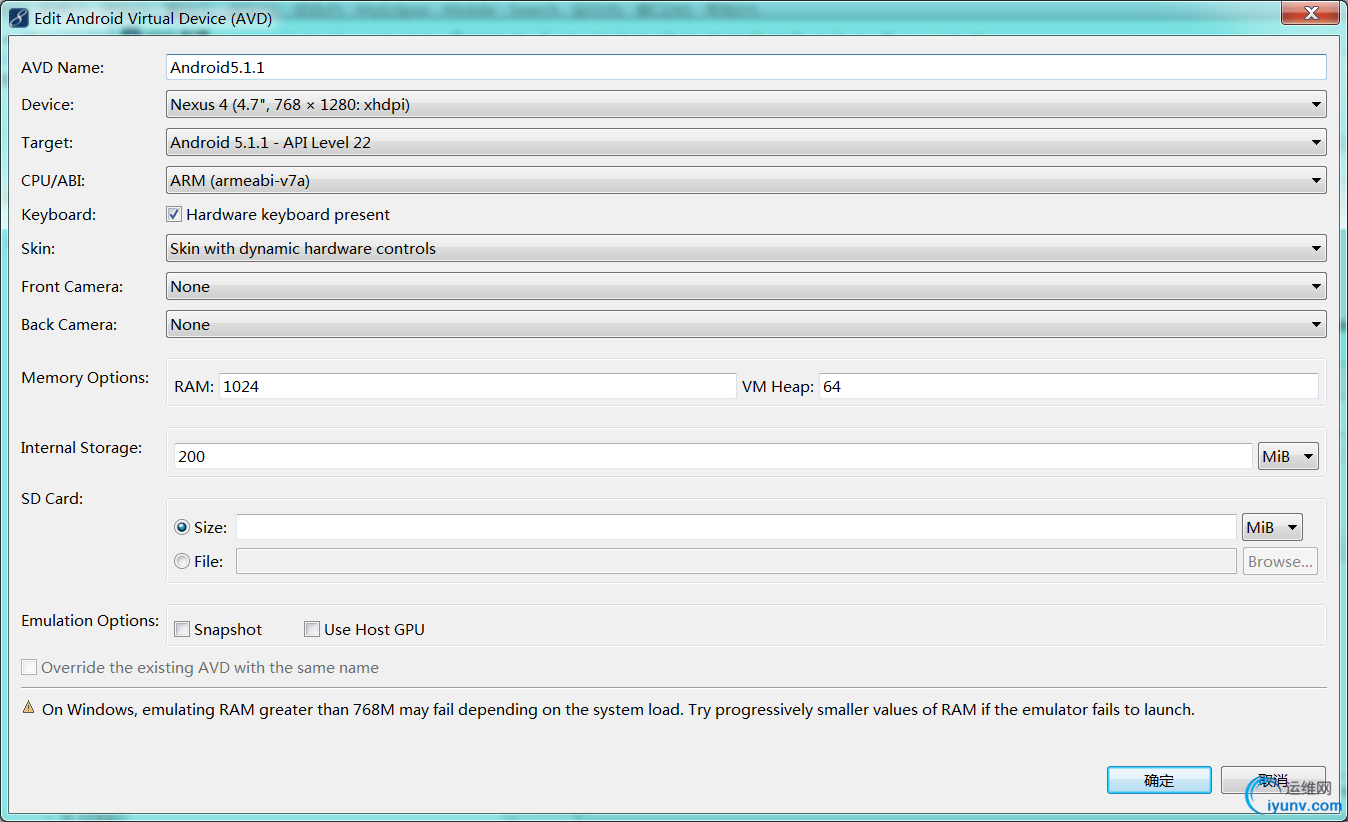
Task: Open Internal Storage MiB unit dropdown
Action: [1288, 456]
